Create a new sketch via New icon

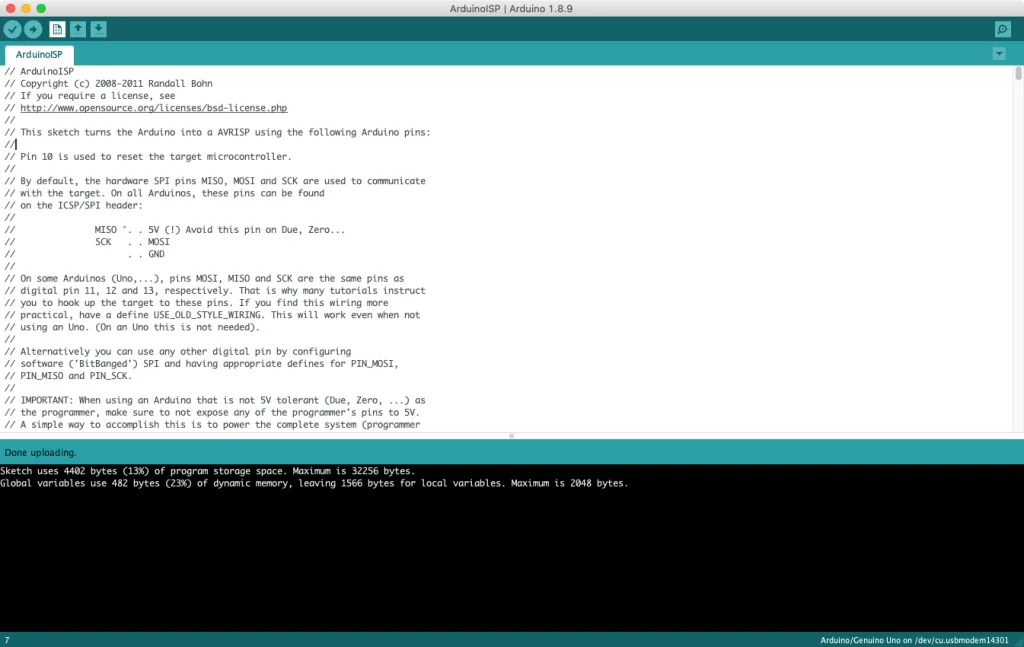(57, 30)
